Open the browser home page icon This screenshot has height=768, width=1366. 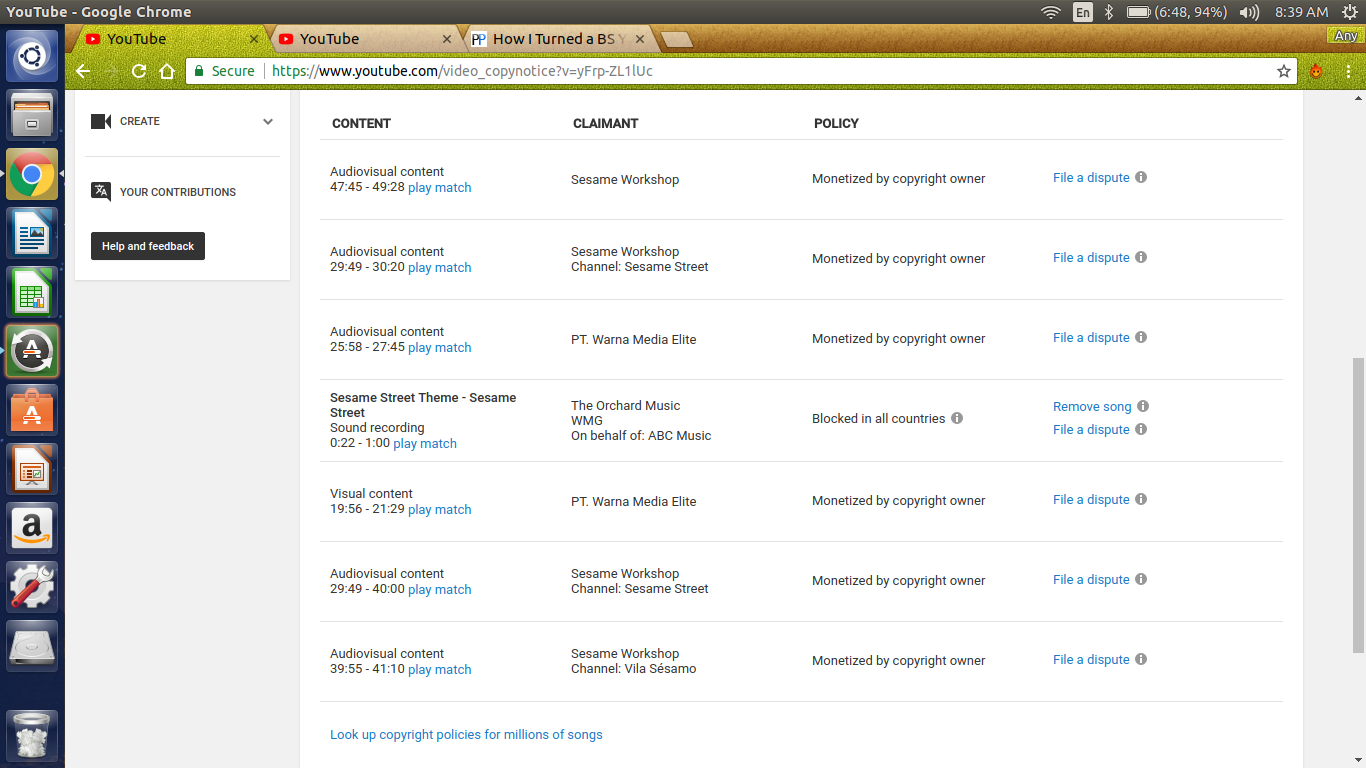(x=167, y=71)
